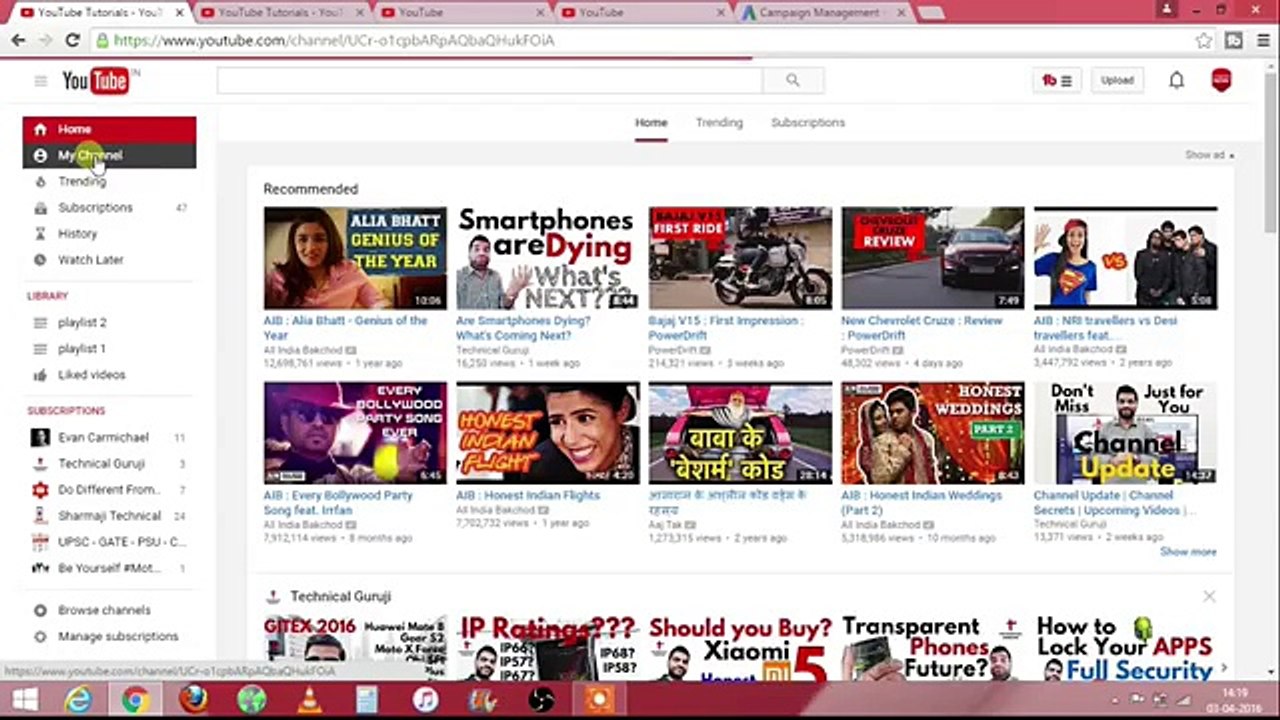Click Show more under Recommended
1280x720 pixels.
point(1188,551)
